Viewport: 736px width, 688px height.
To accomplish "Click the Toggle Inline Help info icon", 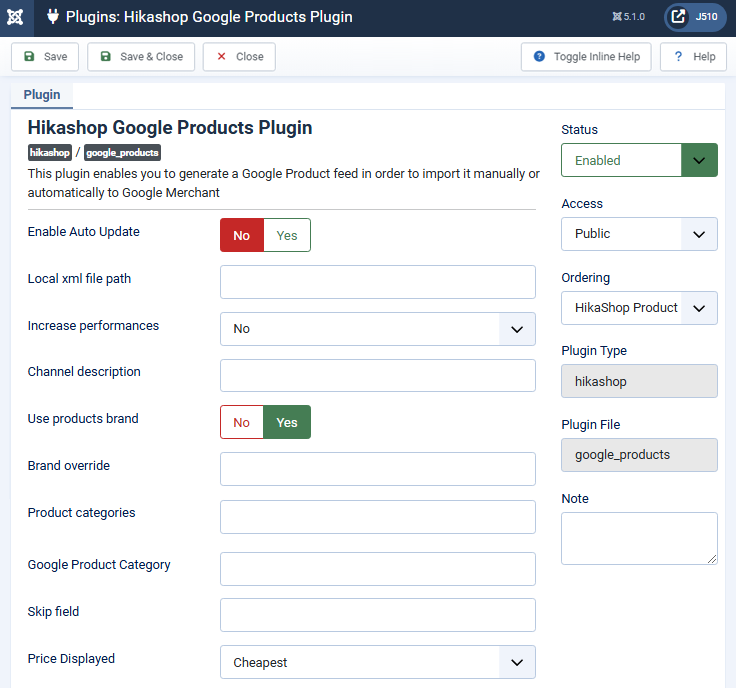I will coord(539,56).
